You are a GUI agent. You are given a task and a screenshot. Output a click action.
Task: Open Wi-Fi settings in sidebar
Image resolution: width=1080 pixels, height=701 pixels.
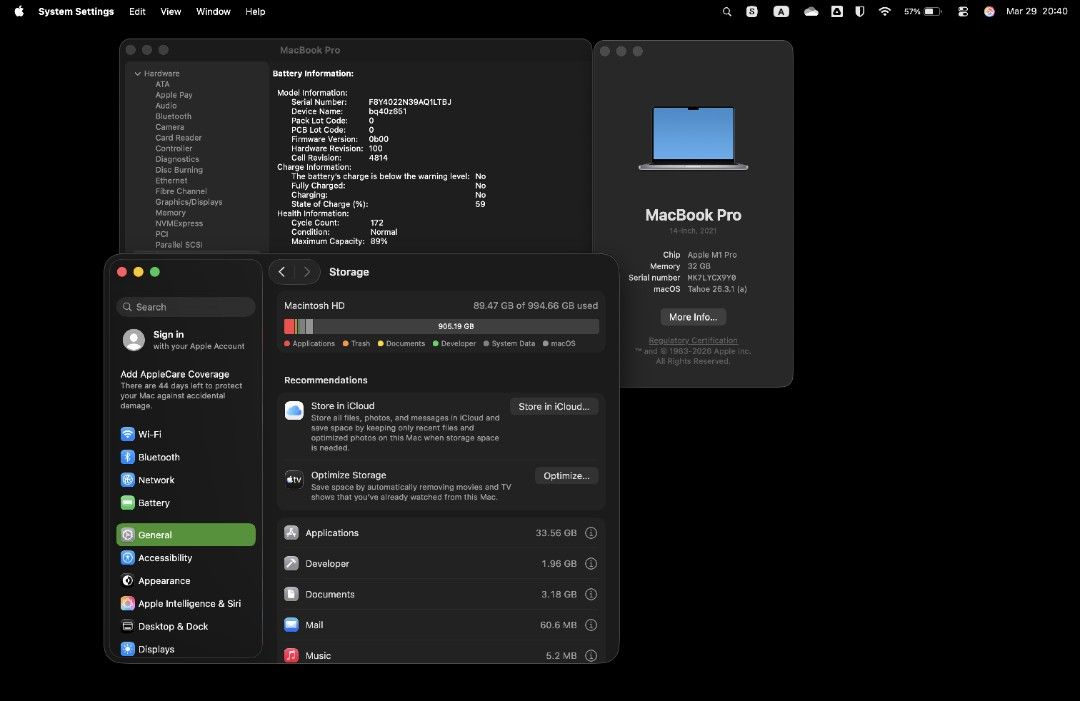[x=186, y=434]
